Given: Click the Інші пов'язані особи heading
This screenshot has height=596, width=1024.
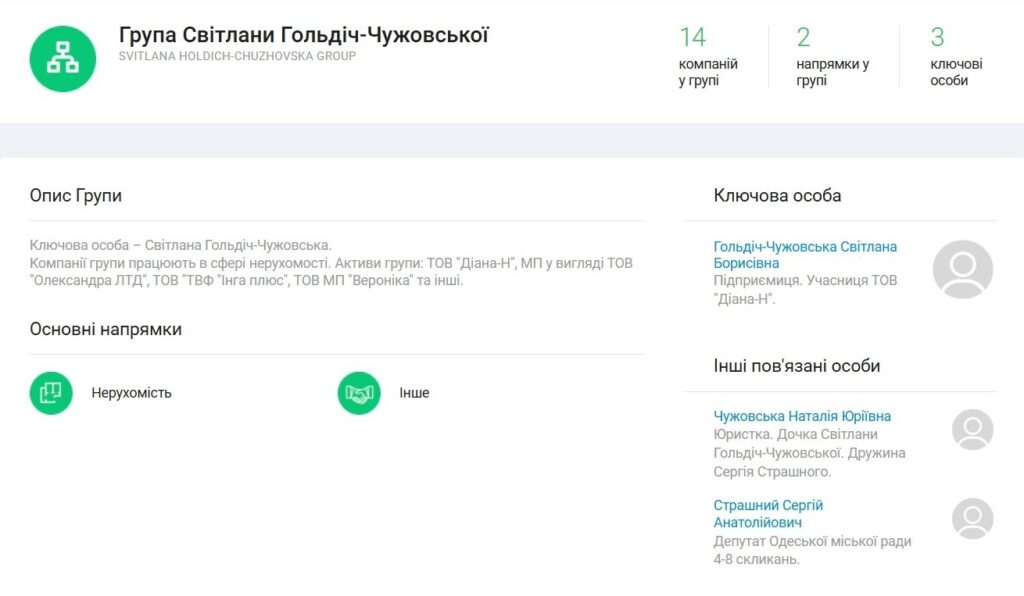Looking at the screenshot, I should coord(797,366).
